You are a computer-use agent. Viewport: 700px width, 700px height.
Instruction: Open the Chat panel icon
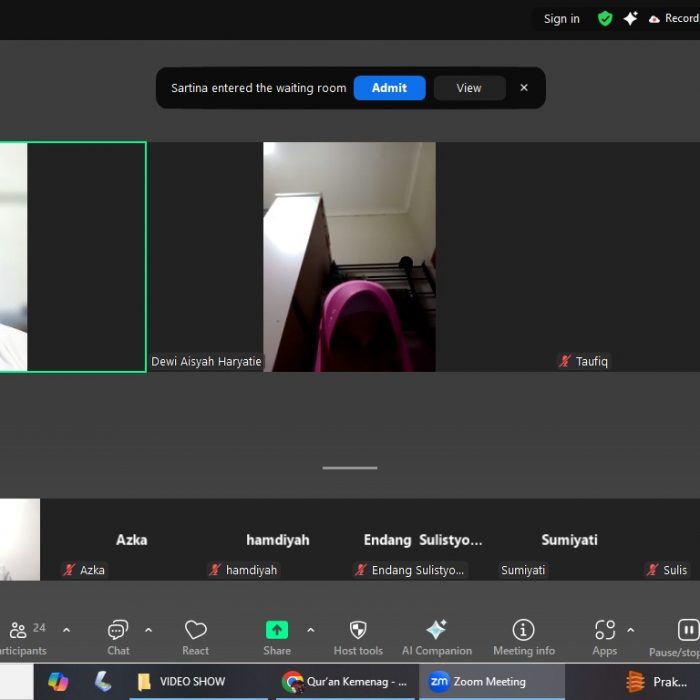coord(118,630)
